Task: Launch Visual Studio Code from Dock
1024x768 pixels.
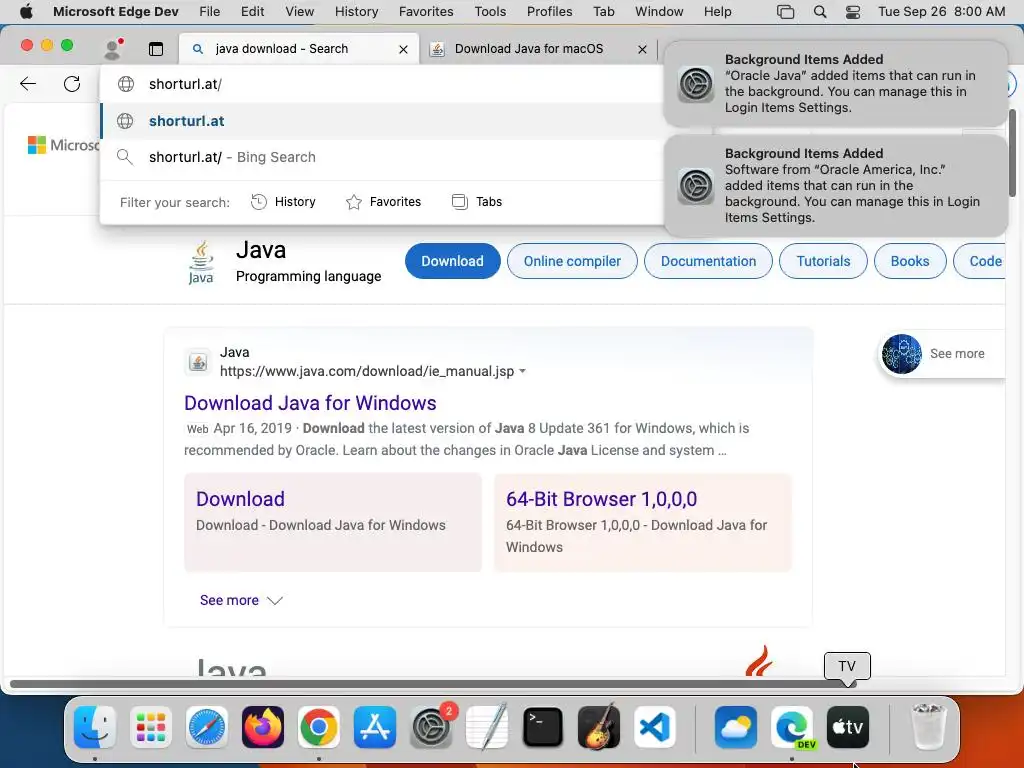Action: point(654,727)
